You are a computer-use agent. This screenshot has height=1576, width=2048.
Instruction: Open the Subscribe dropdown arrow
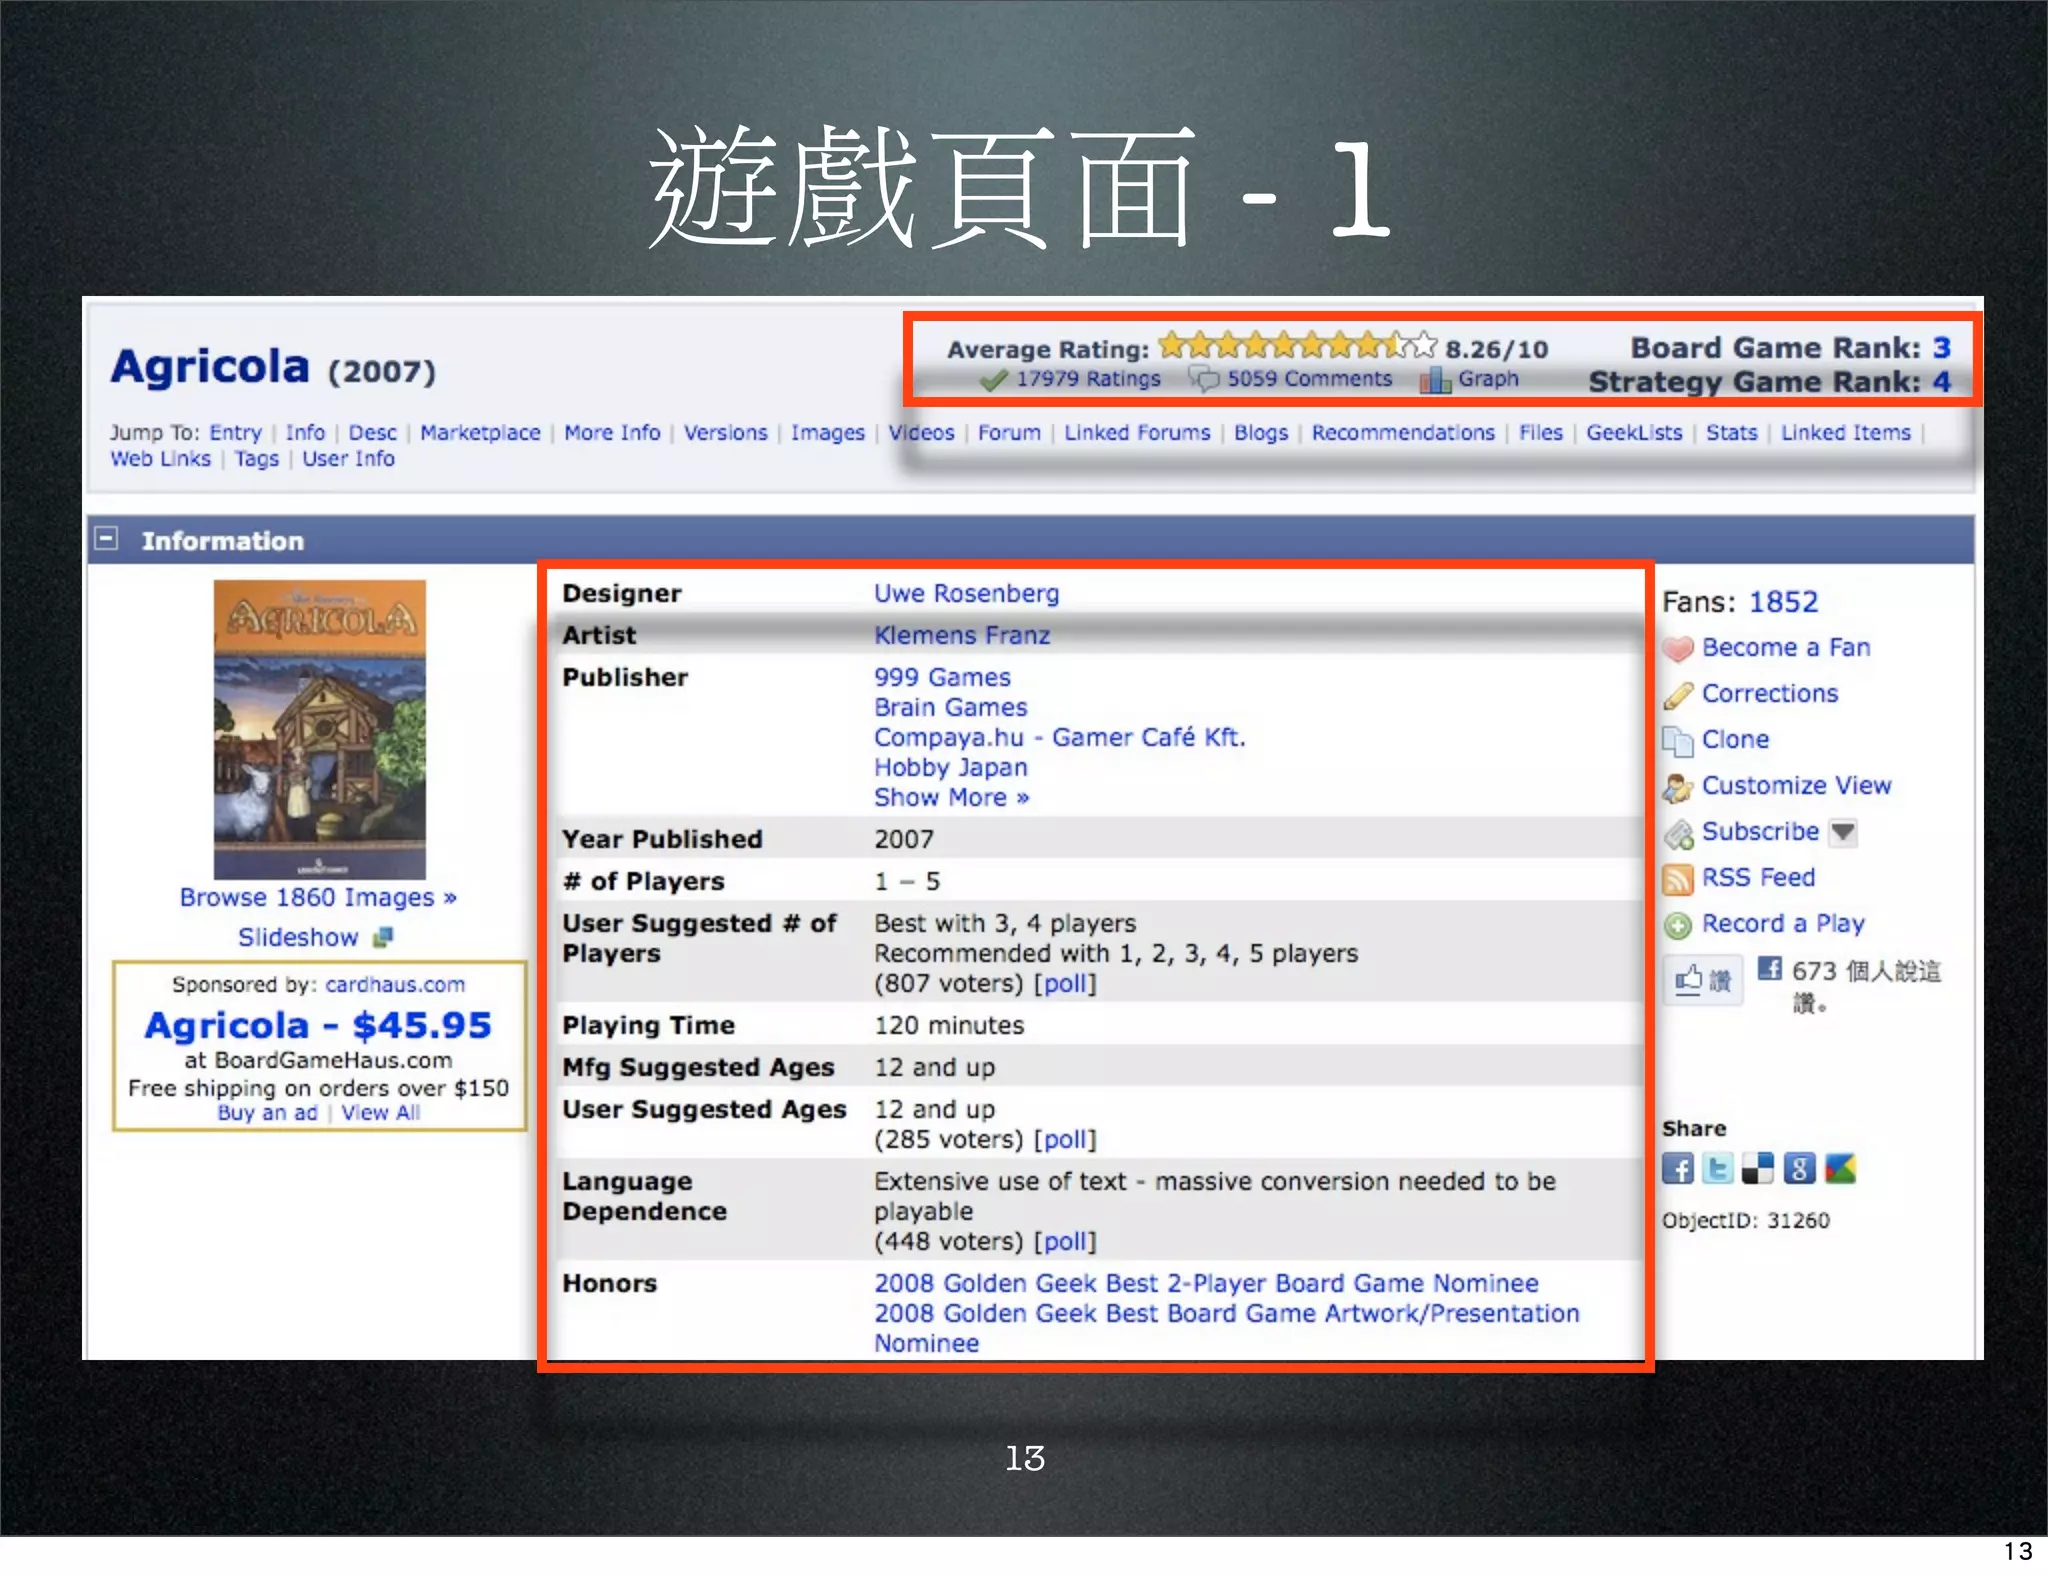(1843, 832)
